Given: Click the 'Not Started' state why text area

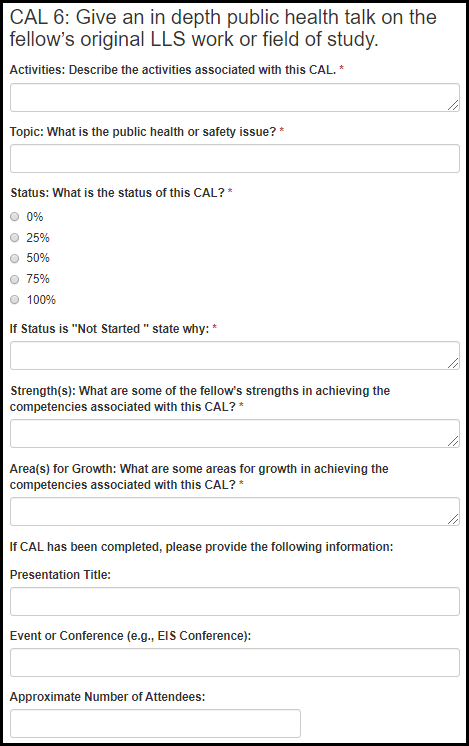Looking at the screenshot, I should pos(235,355).
